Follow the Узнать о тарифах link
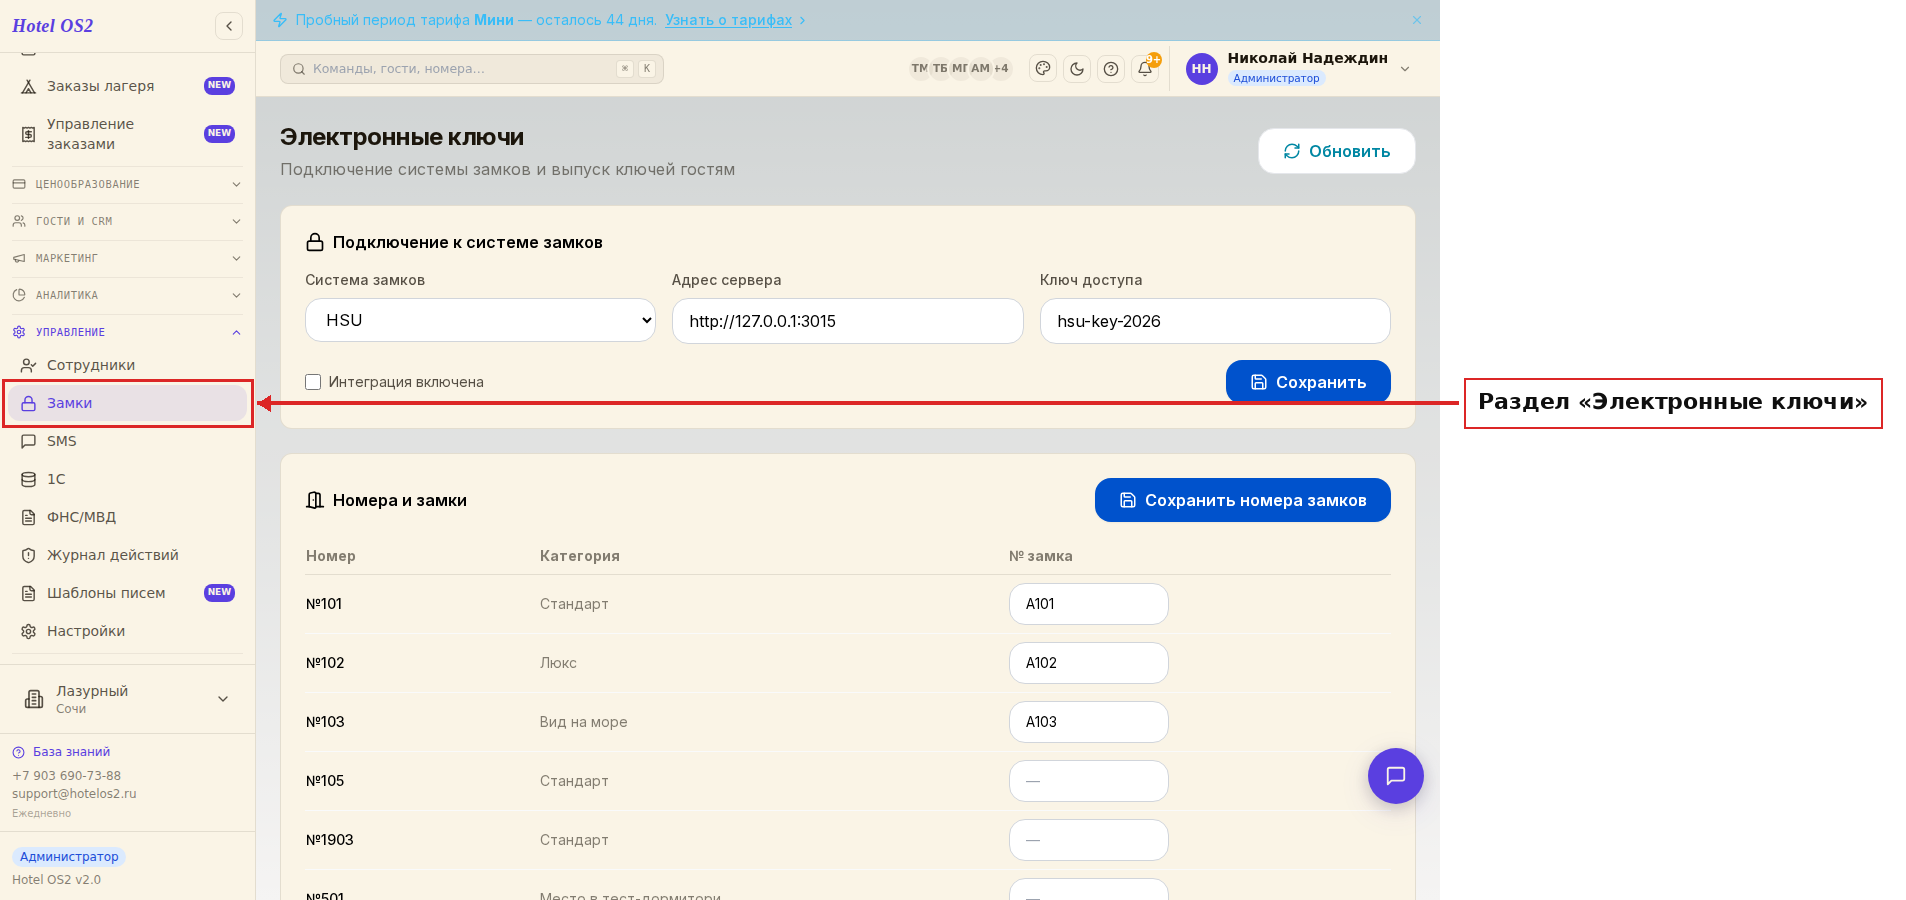The height and width of the screenshot is (900, 1906). (728, 20)
